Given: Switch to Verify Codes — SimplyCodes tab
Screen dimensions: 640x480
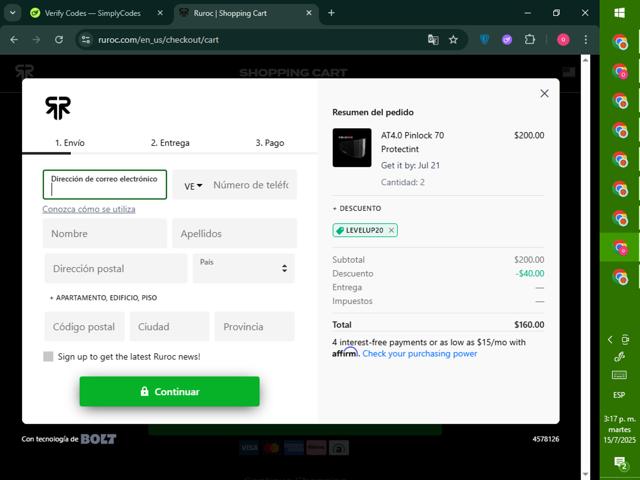Looking at the screenshot, I should click(92, 13).
